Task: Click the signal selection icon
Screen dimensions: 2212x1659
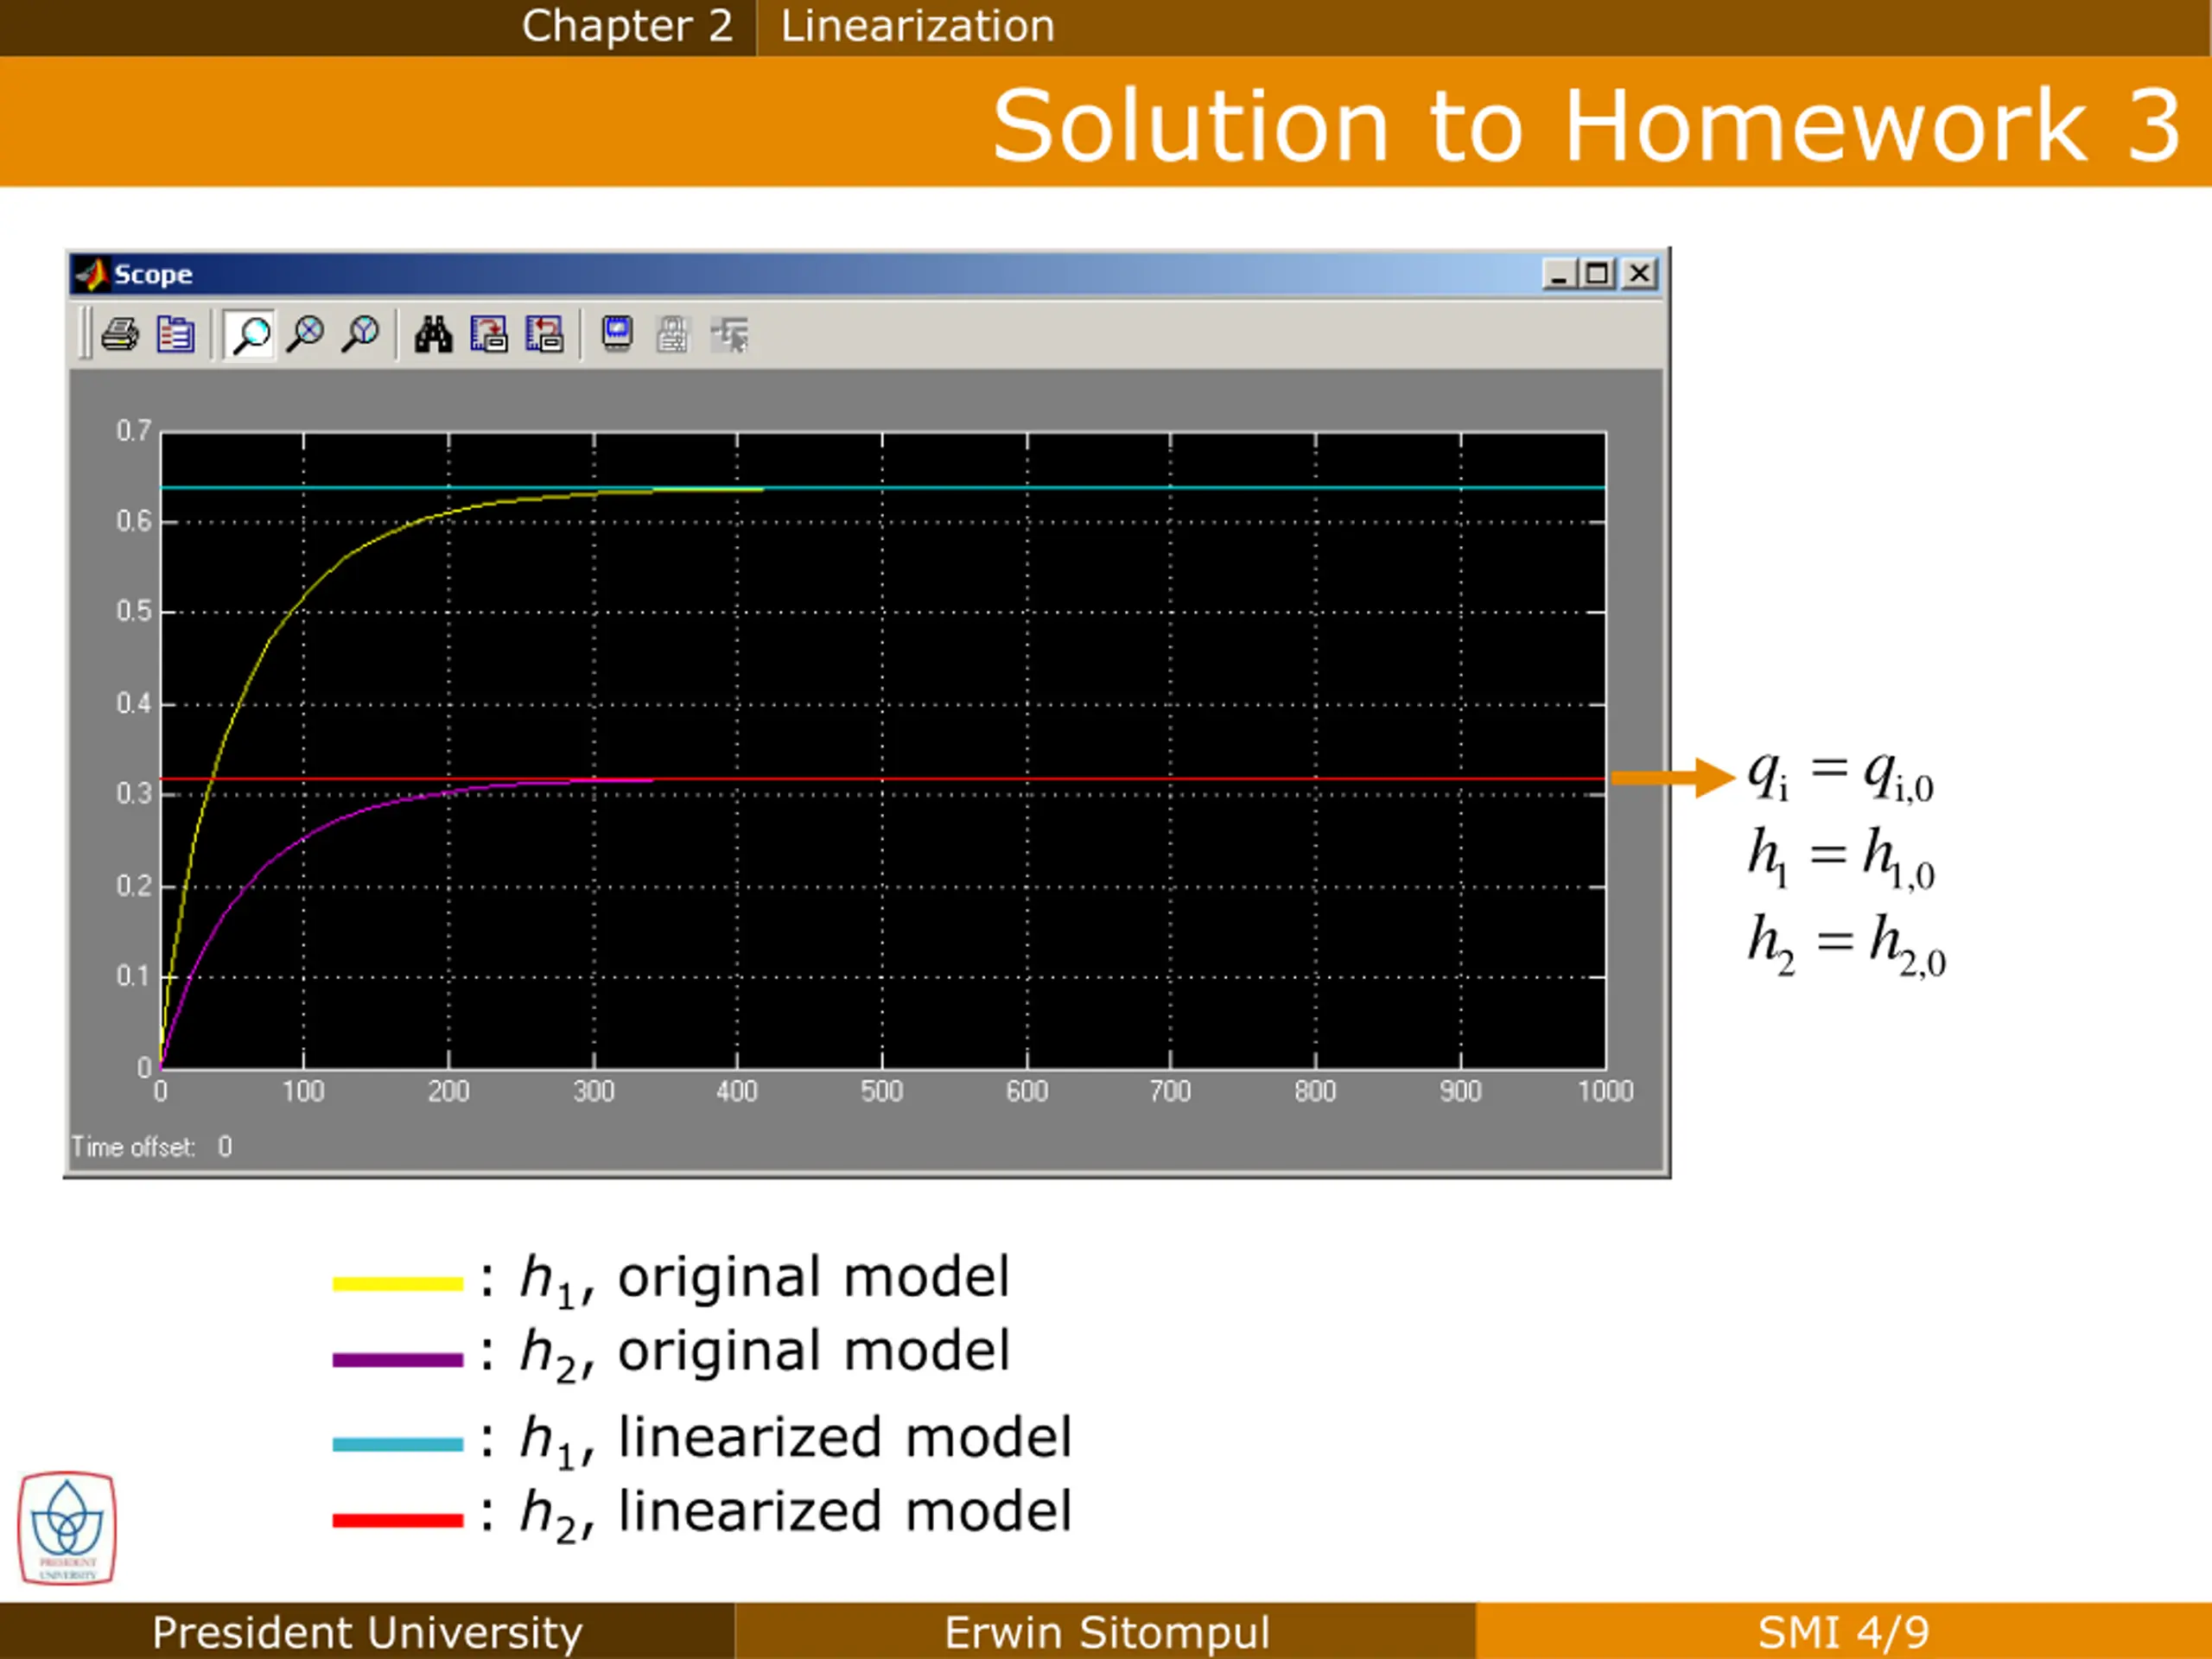Action: pos(730,334)
